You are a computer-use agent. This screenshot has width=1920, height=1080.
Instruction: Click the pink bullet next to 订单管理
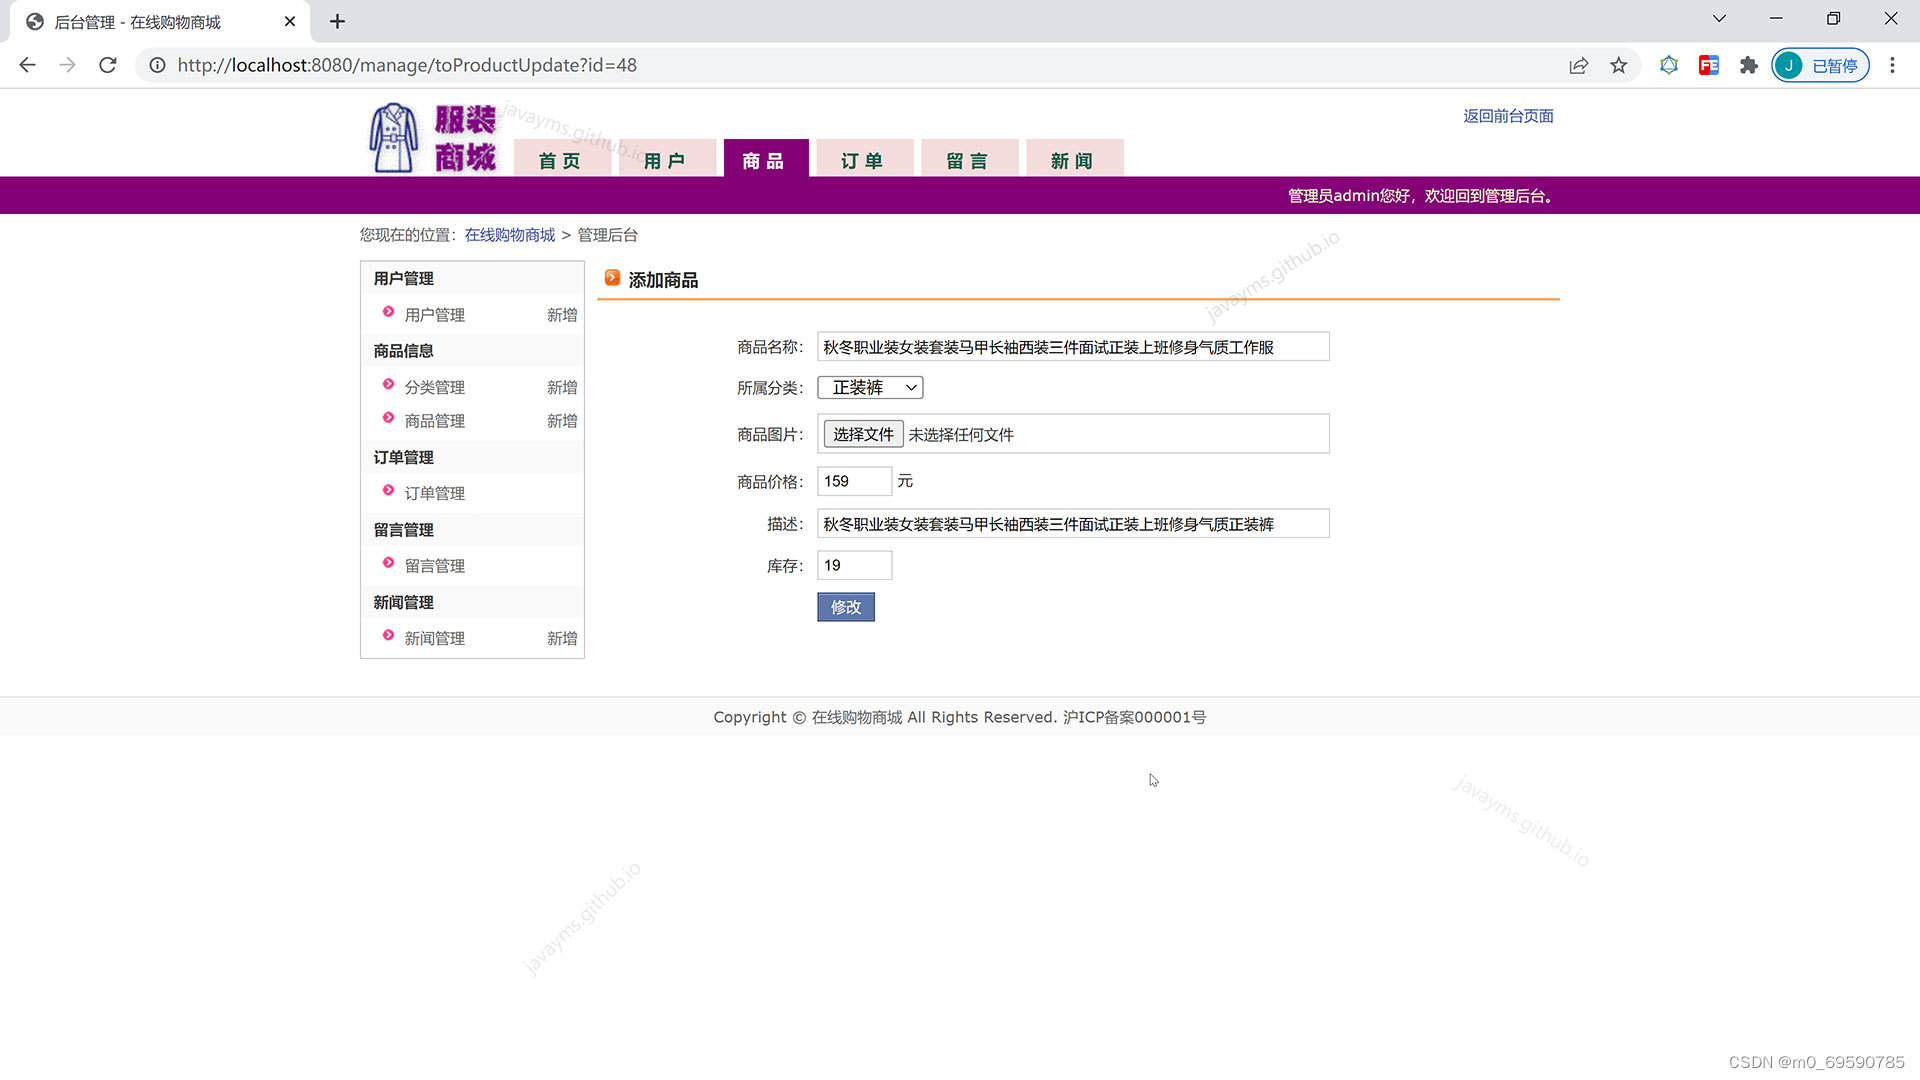pos(389,490)
